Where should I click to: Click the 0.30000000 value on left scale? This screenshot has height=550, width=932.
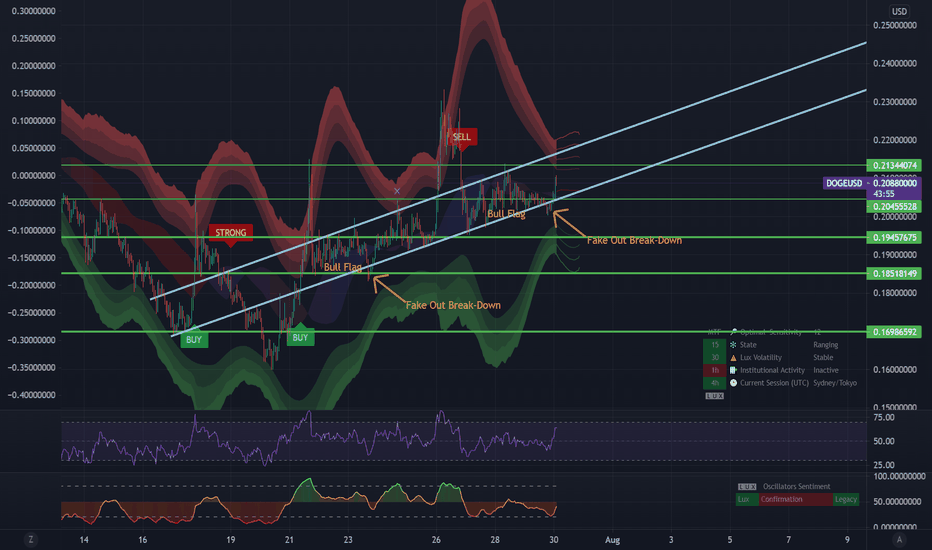pos(33,11)
